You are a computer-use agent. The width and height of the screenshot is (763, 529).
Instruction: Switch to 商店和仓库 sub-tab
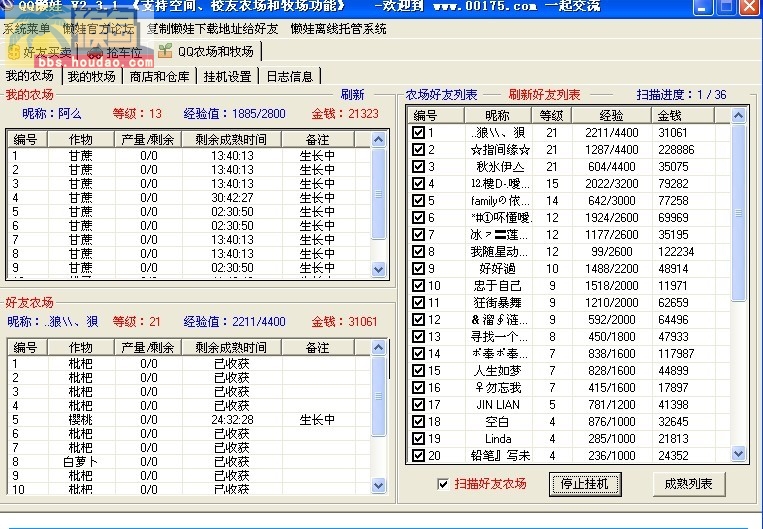[160, 76]
